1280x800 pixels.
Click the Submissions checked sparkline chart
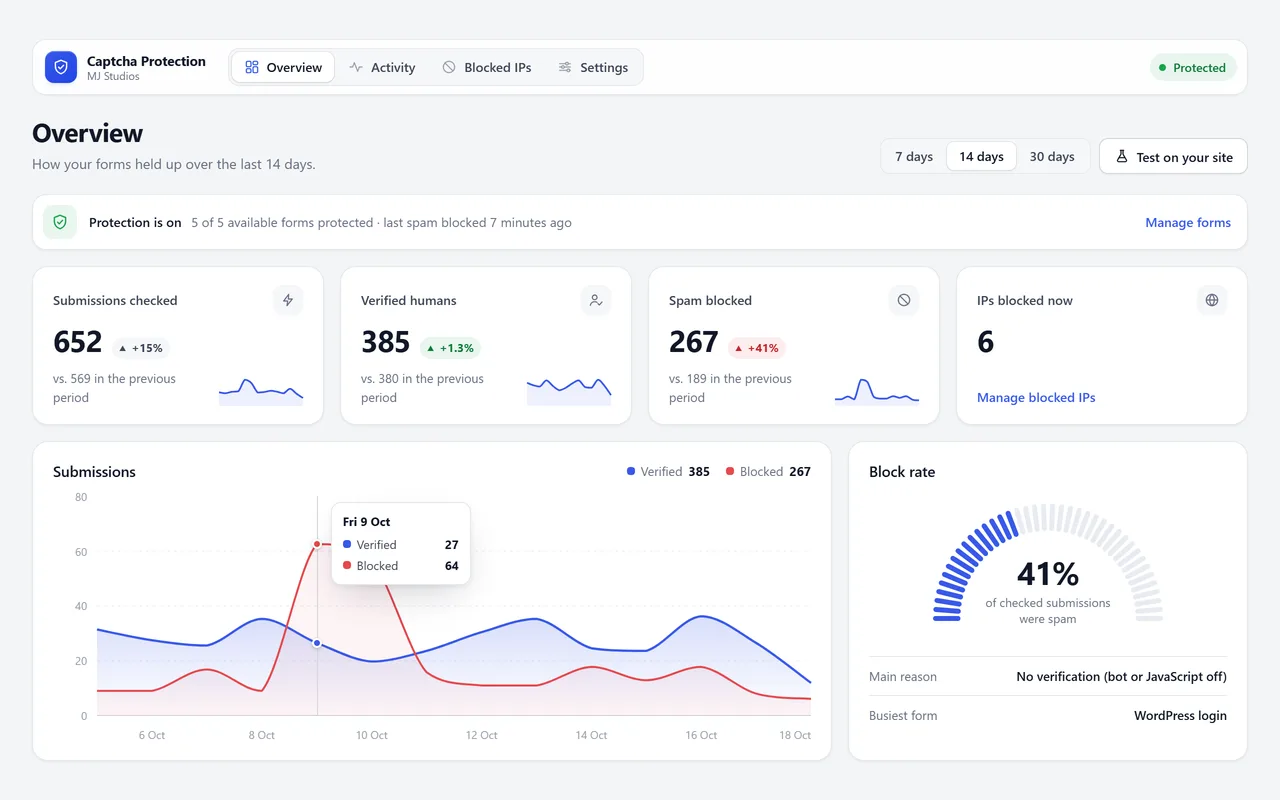coord(261,392)
